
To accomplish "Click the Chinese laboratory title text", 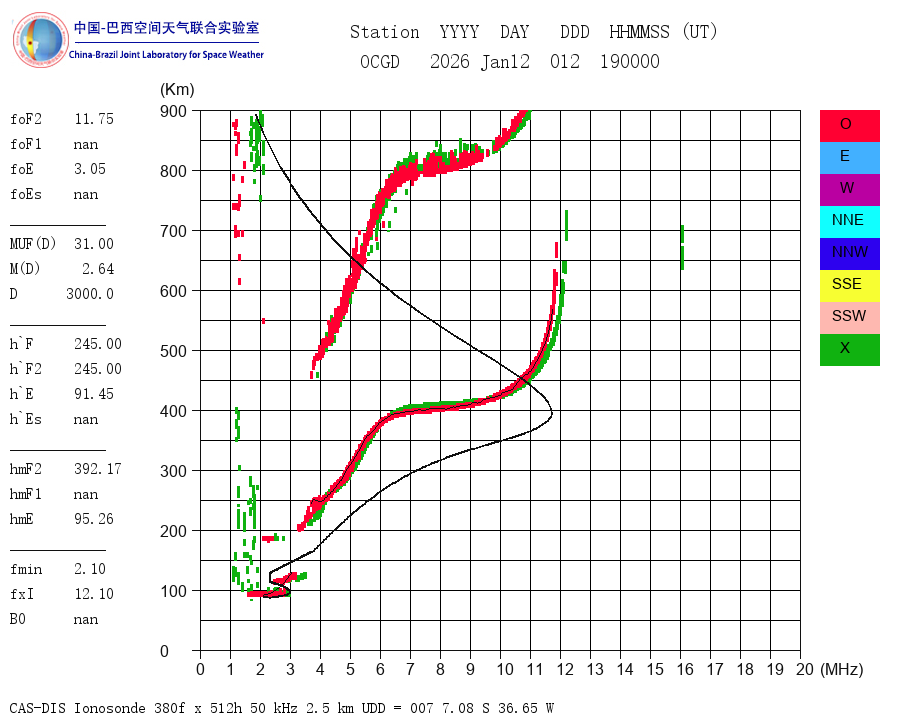I will tap(166, 28).
